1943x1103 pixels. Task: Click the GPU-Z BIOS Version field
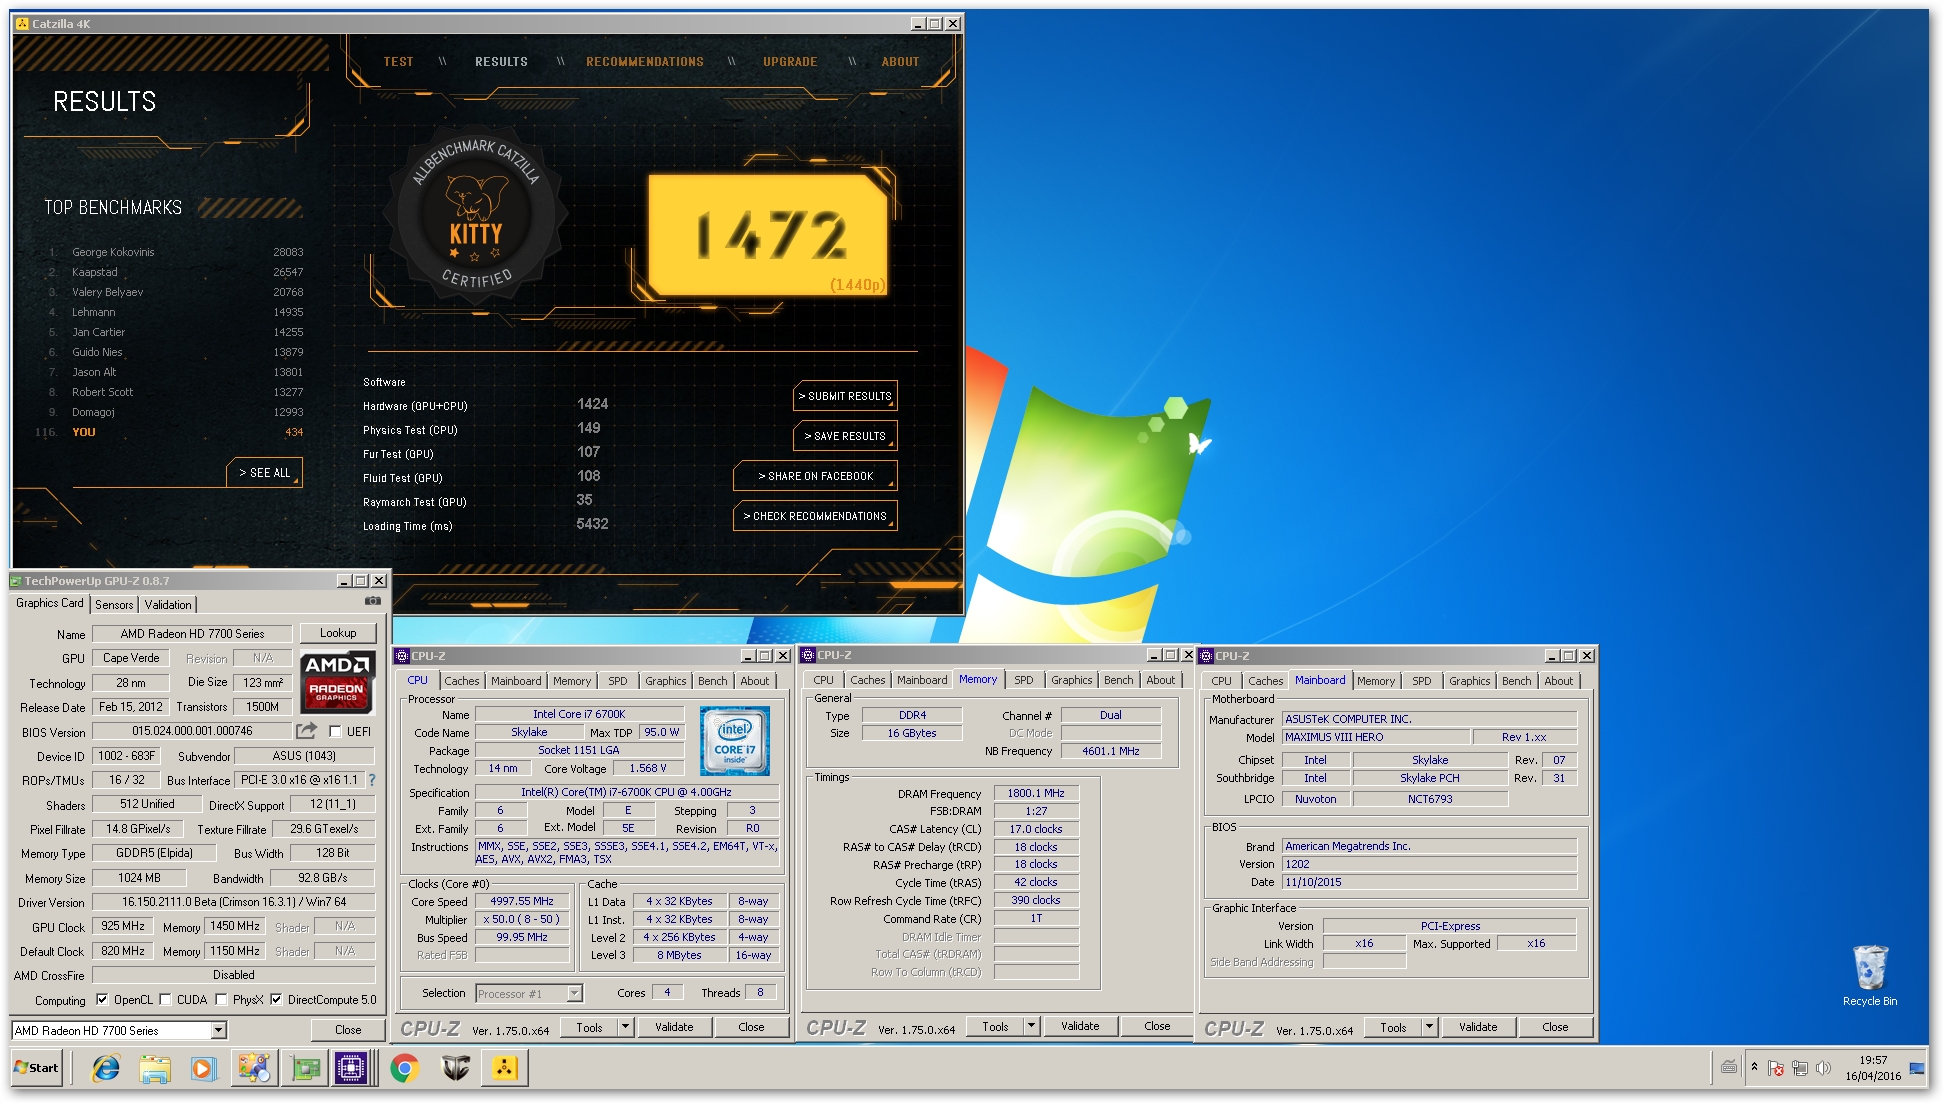coord(192,731)
